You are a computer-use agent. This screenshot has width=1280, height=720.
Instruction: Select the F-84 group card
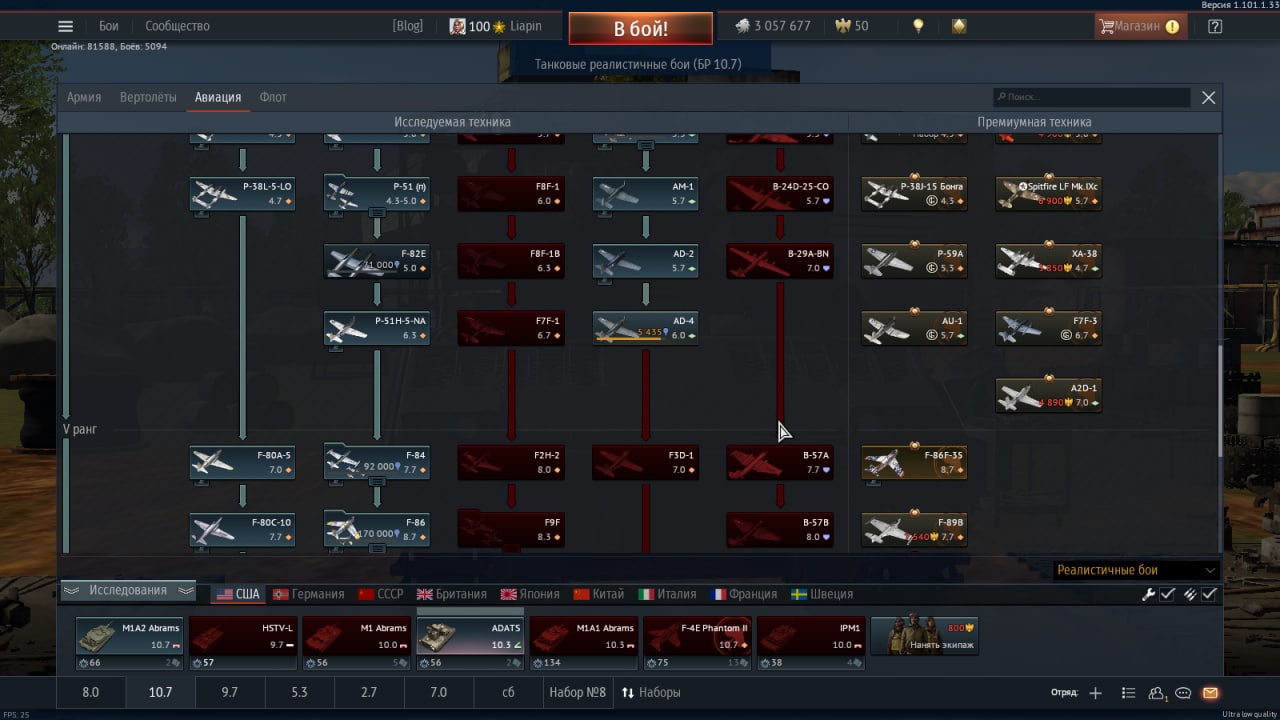tap(377, 462)
